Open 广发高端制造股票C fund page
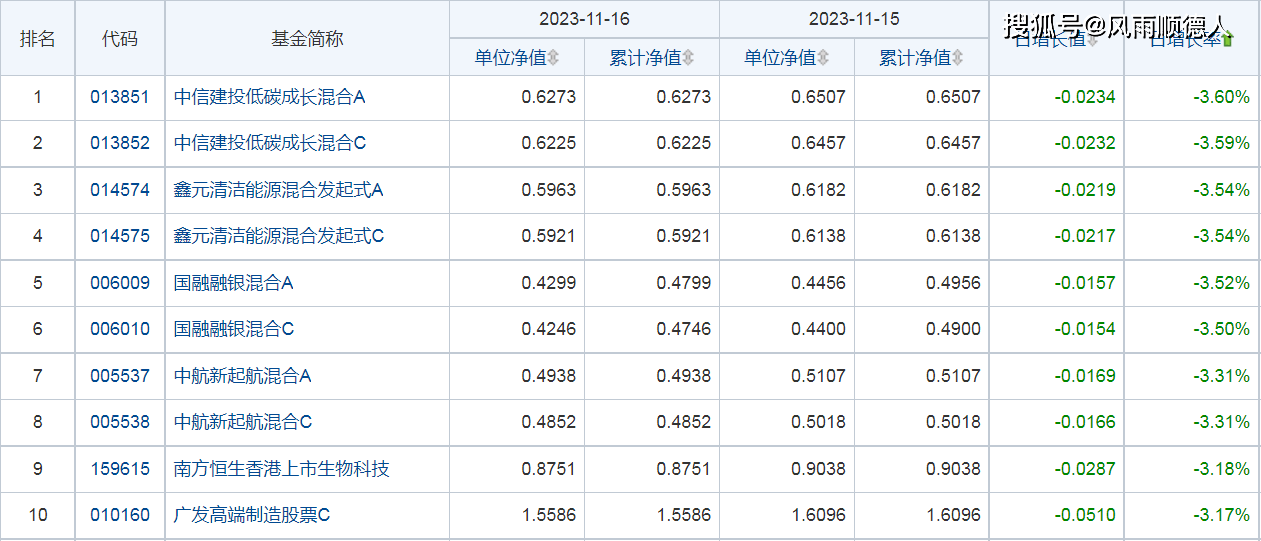Screen dimensions: 1261x541 click(x=252, y=515)
